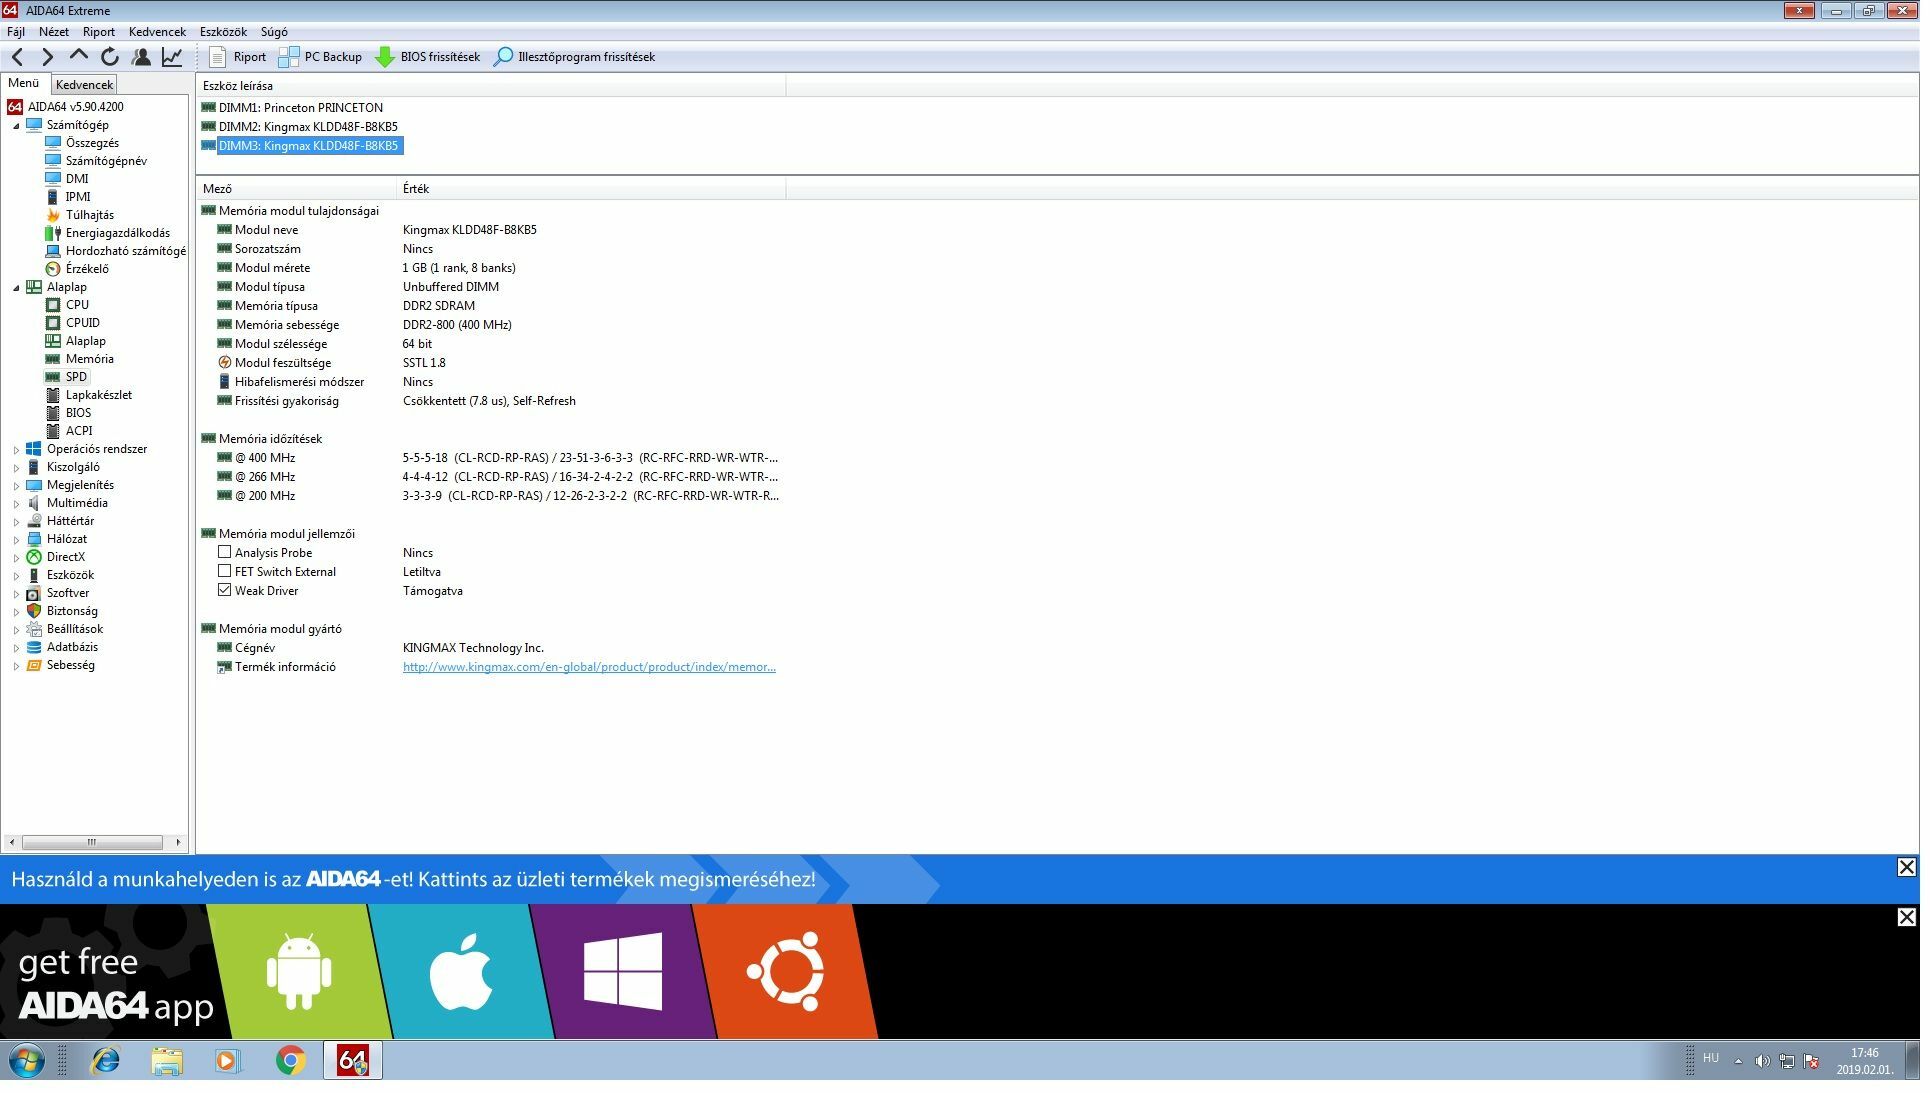This screenshot has height=1093, width=1930.
Task: Open BIOS frissítések green arrow
Action: [x=385, y=57]
